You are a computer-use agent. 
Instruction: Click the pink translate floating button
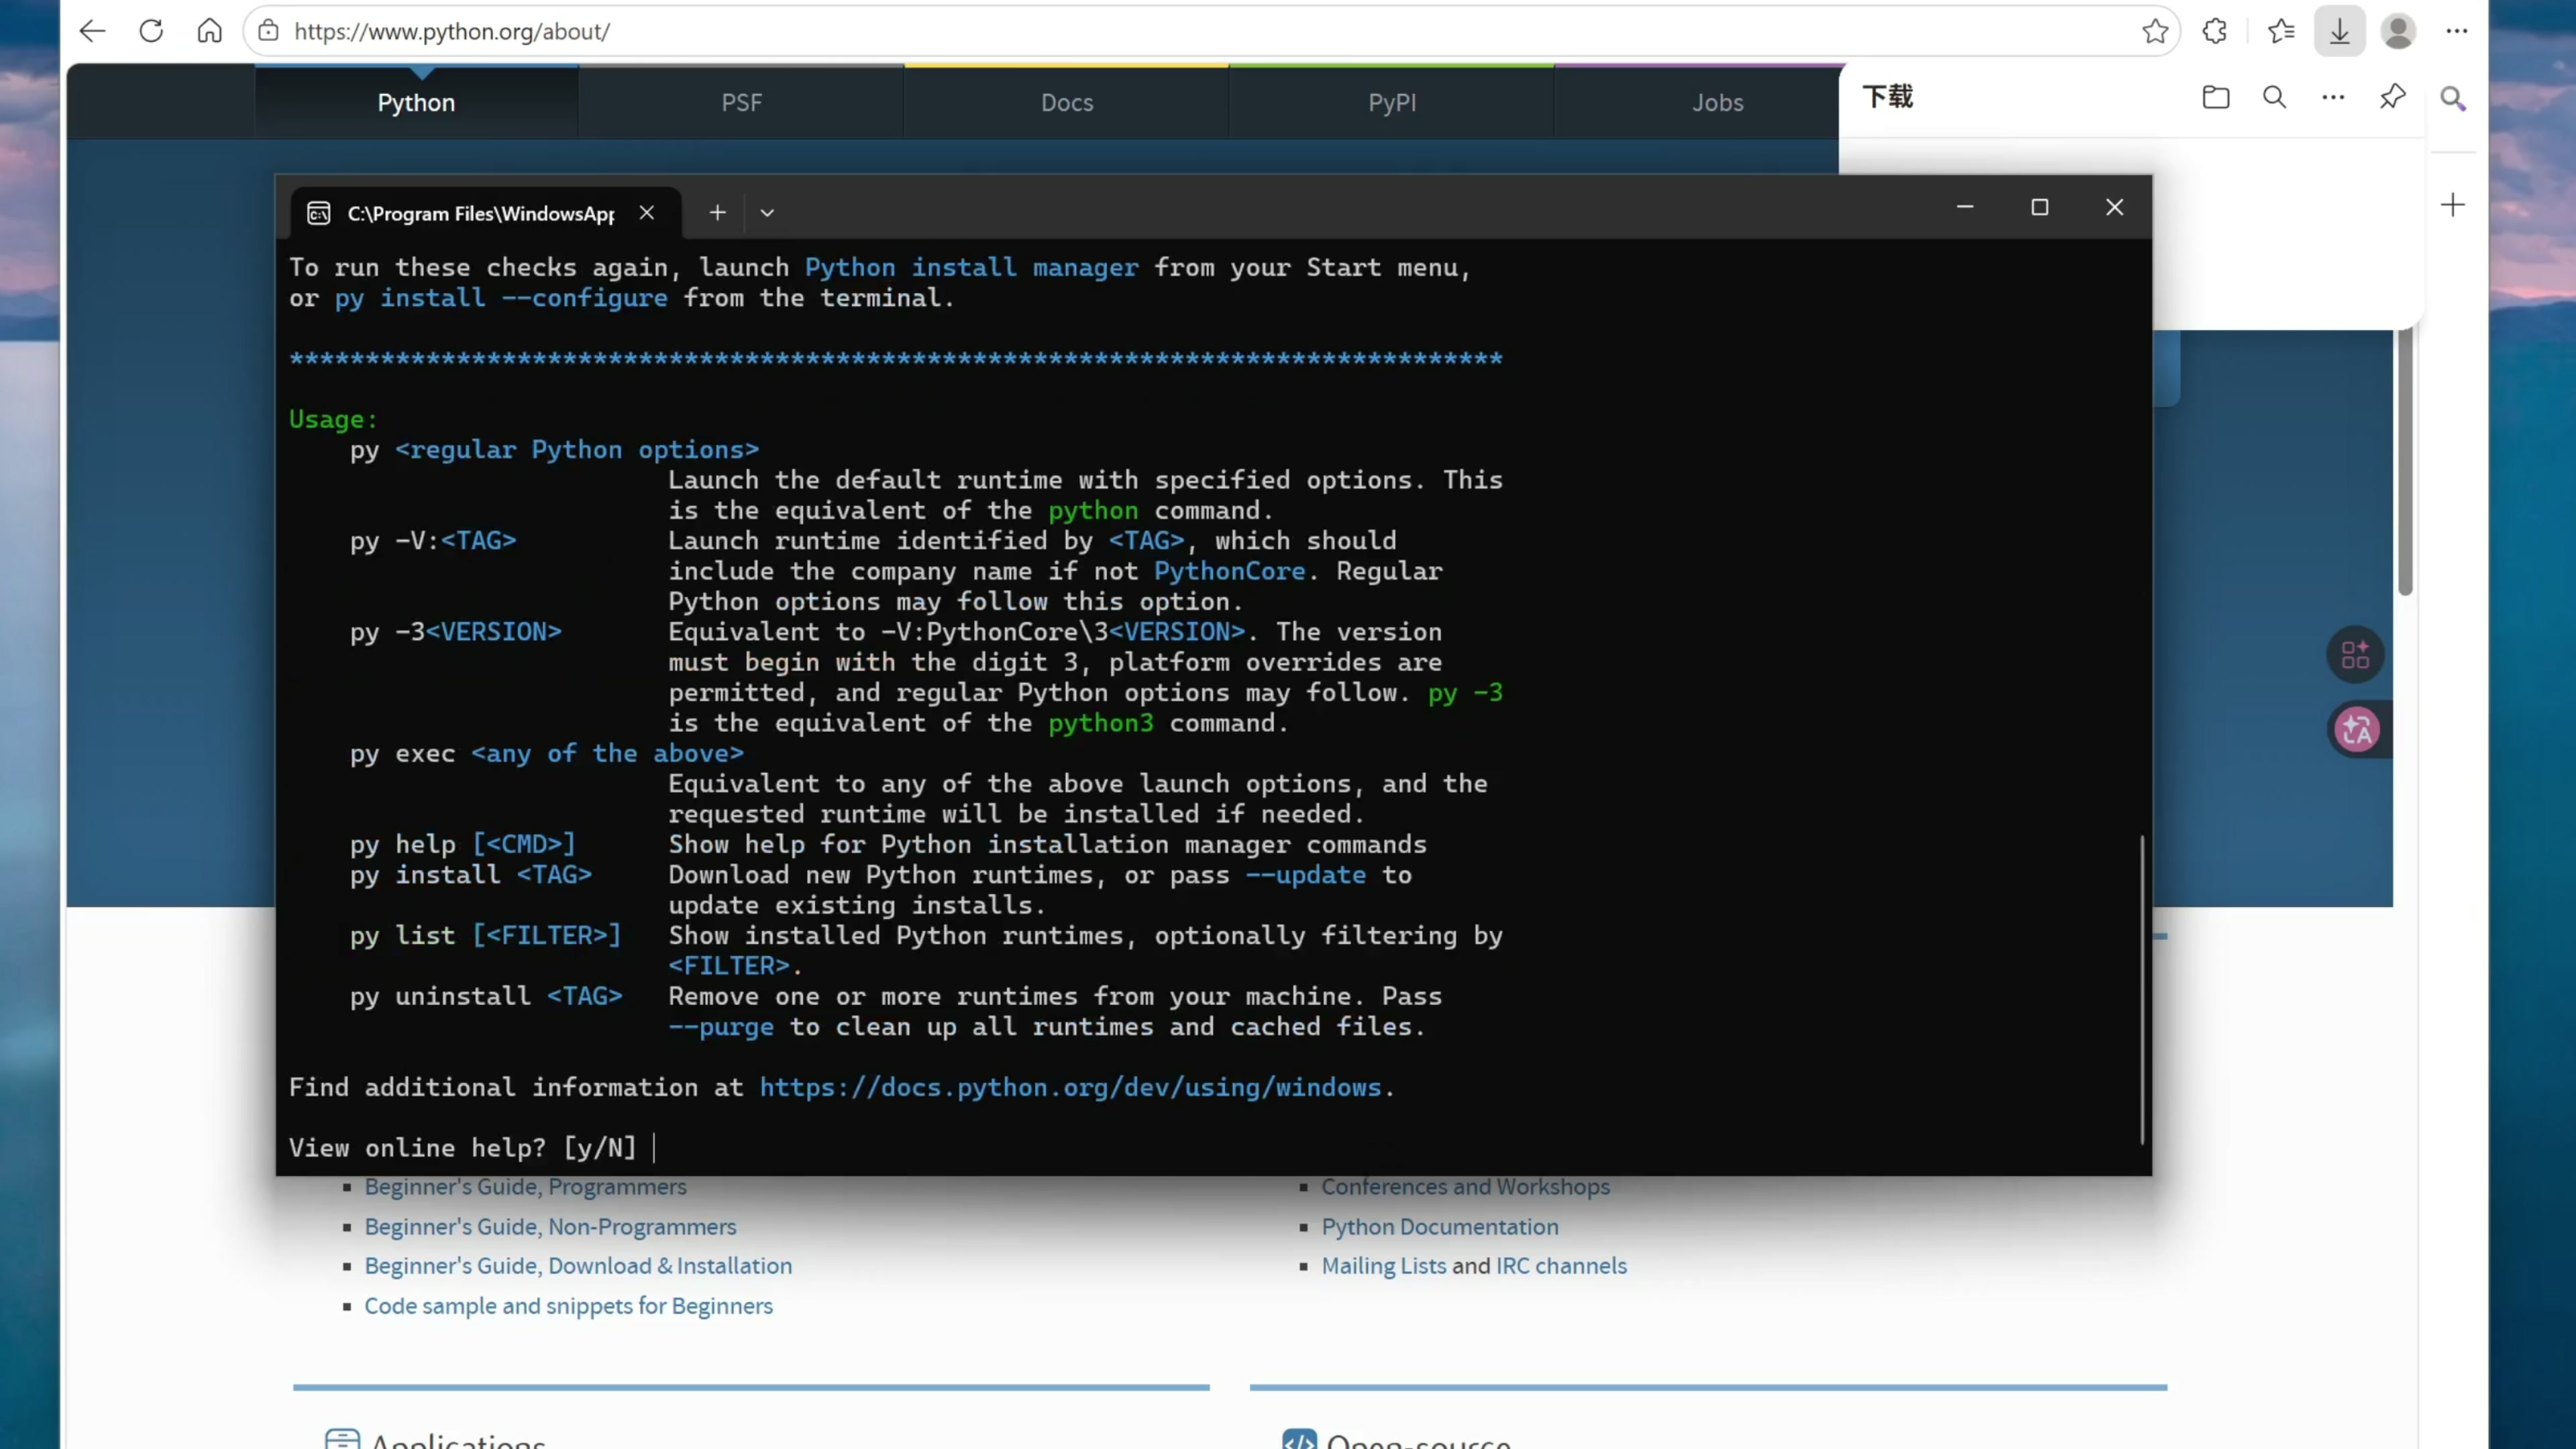(2357, 729)
